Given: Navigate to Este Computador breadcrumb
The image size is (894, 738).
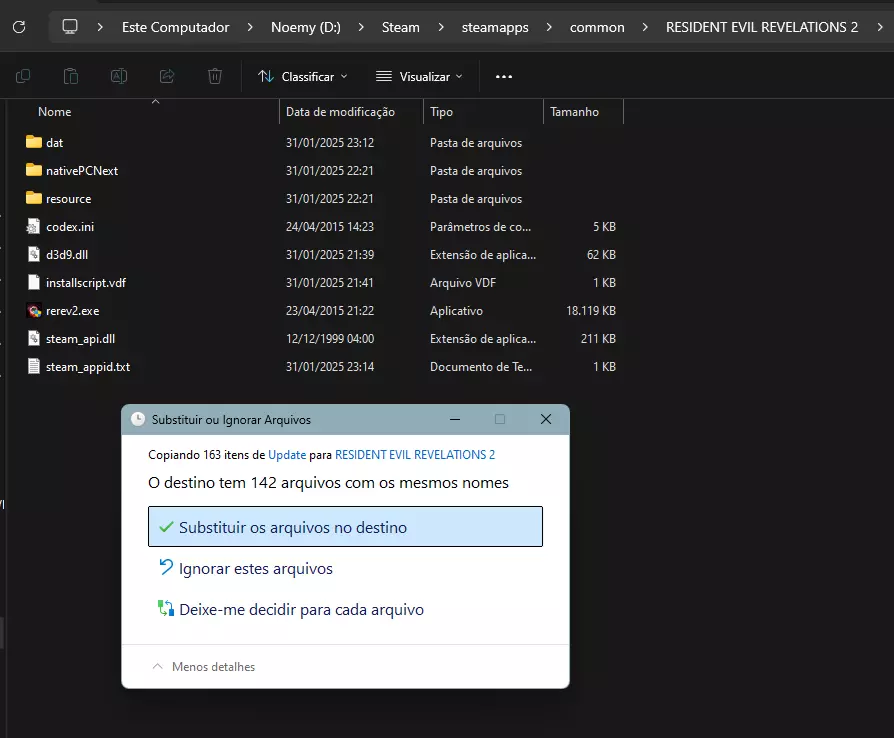Looking at the screenshot, I should pyautogui.click(x=176, y=27).
